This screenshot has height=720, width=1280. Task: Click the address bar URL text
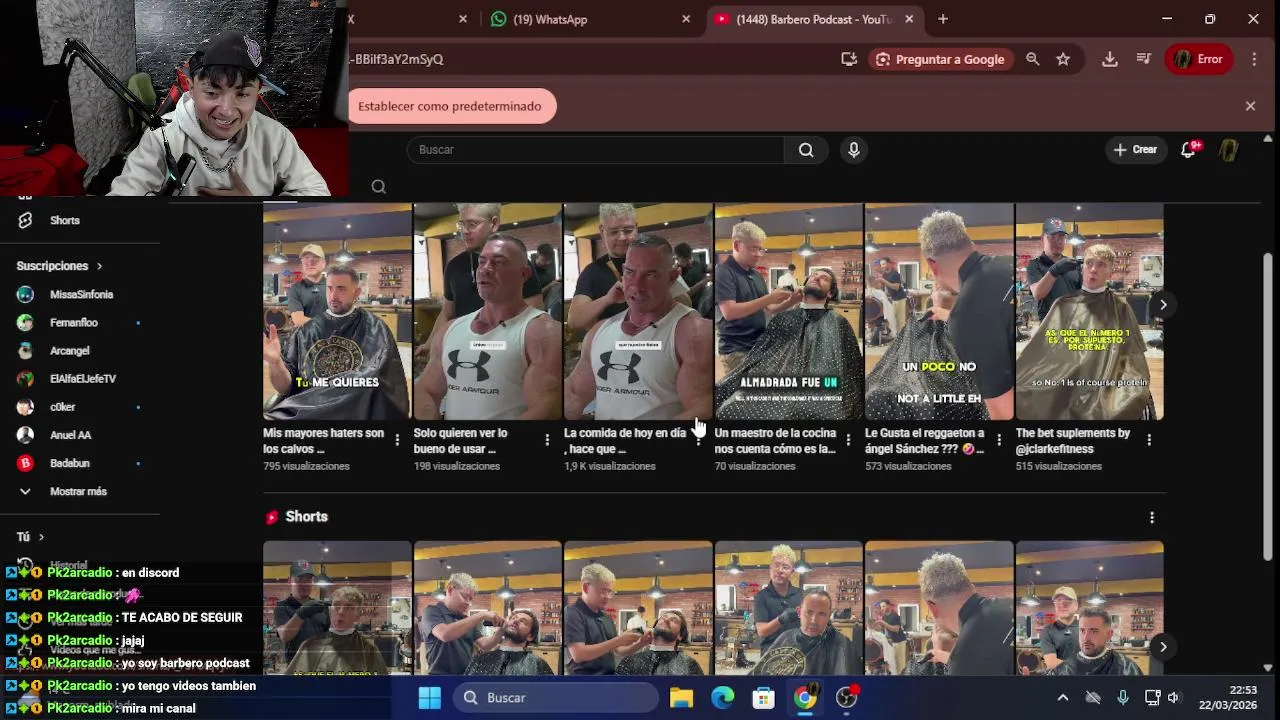(396, 59)
